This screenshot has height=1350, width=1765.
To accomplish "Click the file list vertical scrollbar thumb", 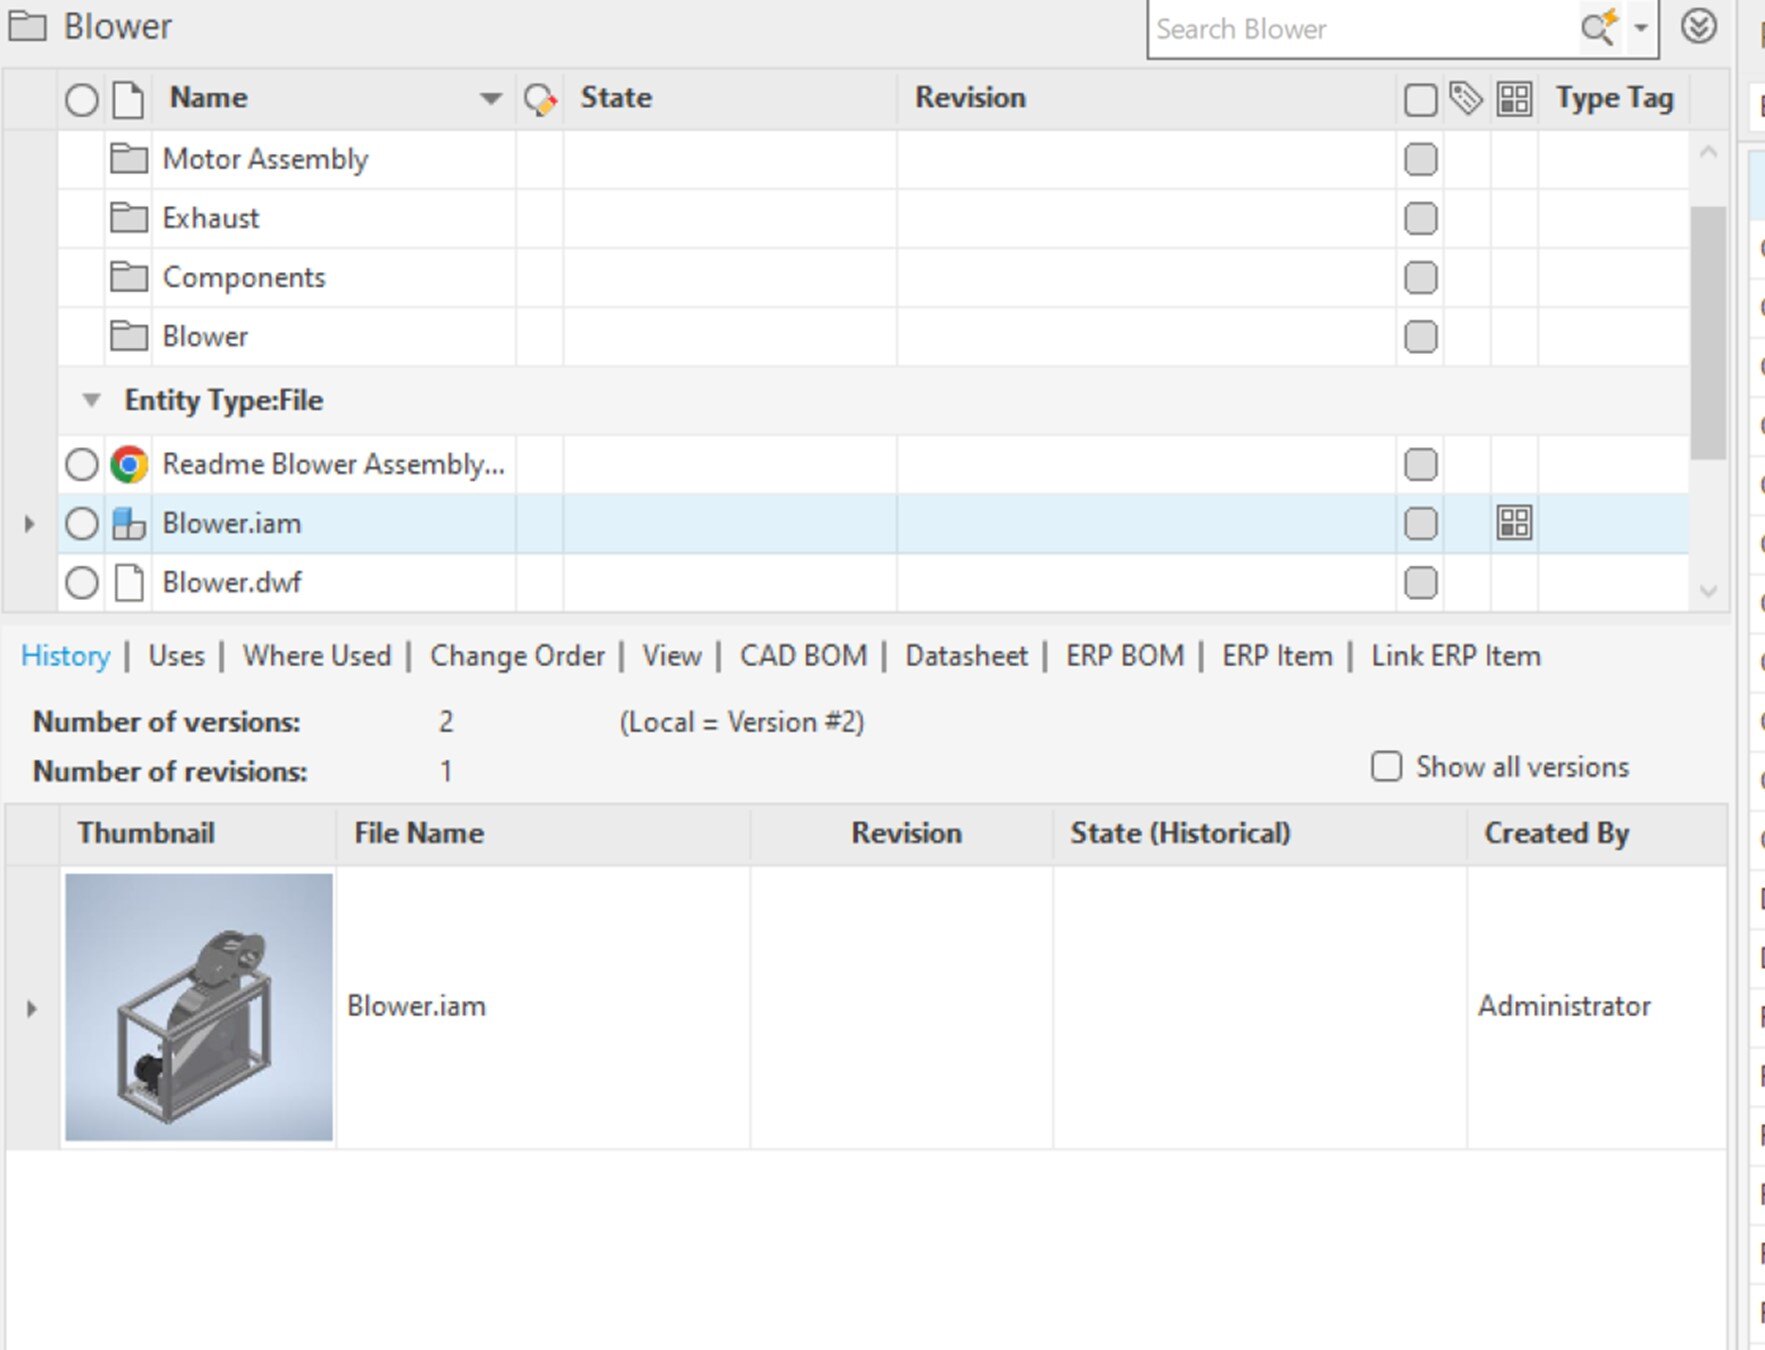I will [1708, 332].
